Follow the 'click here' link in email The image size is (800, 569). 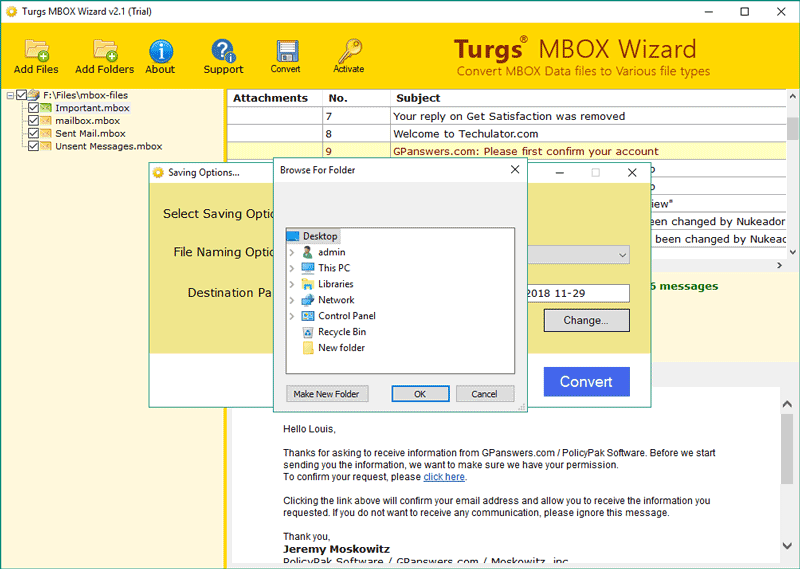[x=444, y=477]
